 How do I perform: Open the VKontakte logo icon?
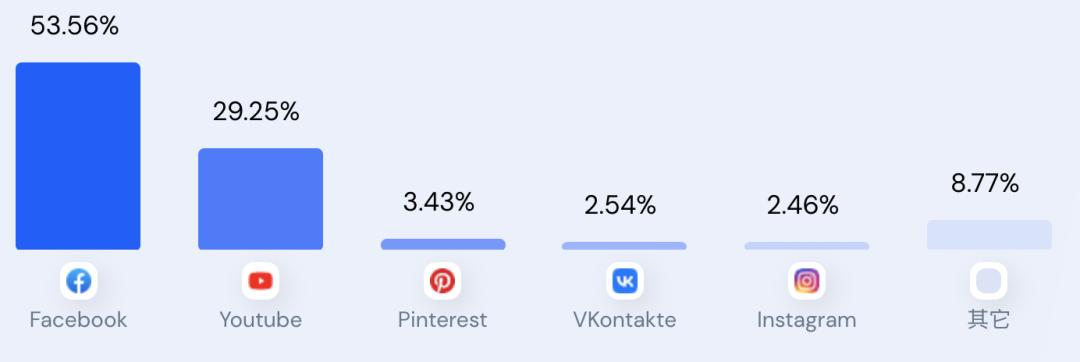[625, 281]
